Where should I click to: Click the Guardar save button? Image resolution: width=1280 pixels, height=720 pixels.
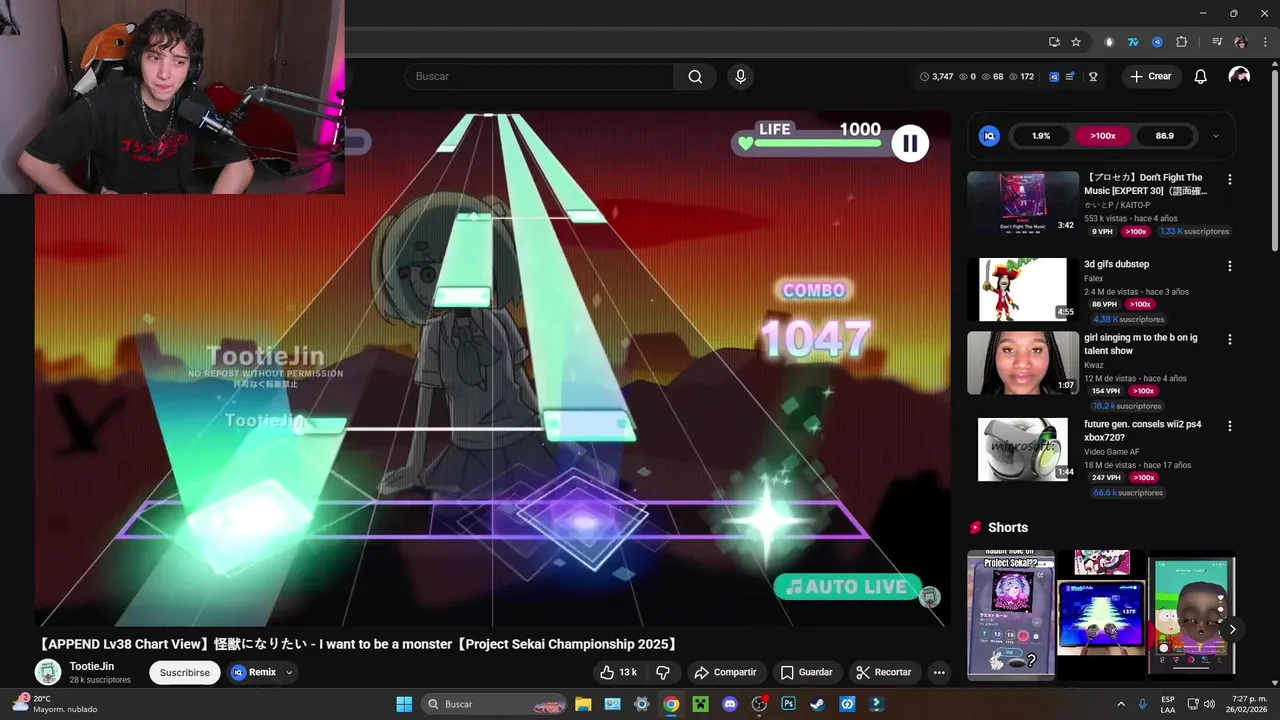click(806, 672)
